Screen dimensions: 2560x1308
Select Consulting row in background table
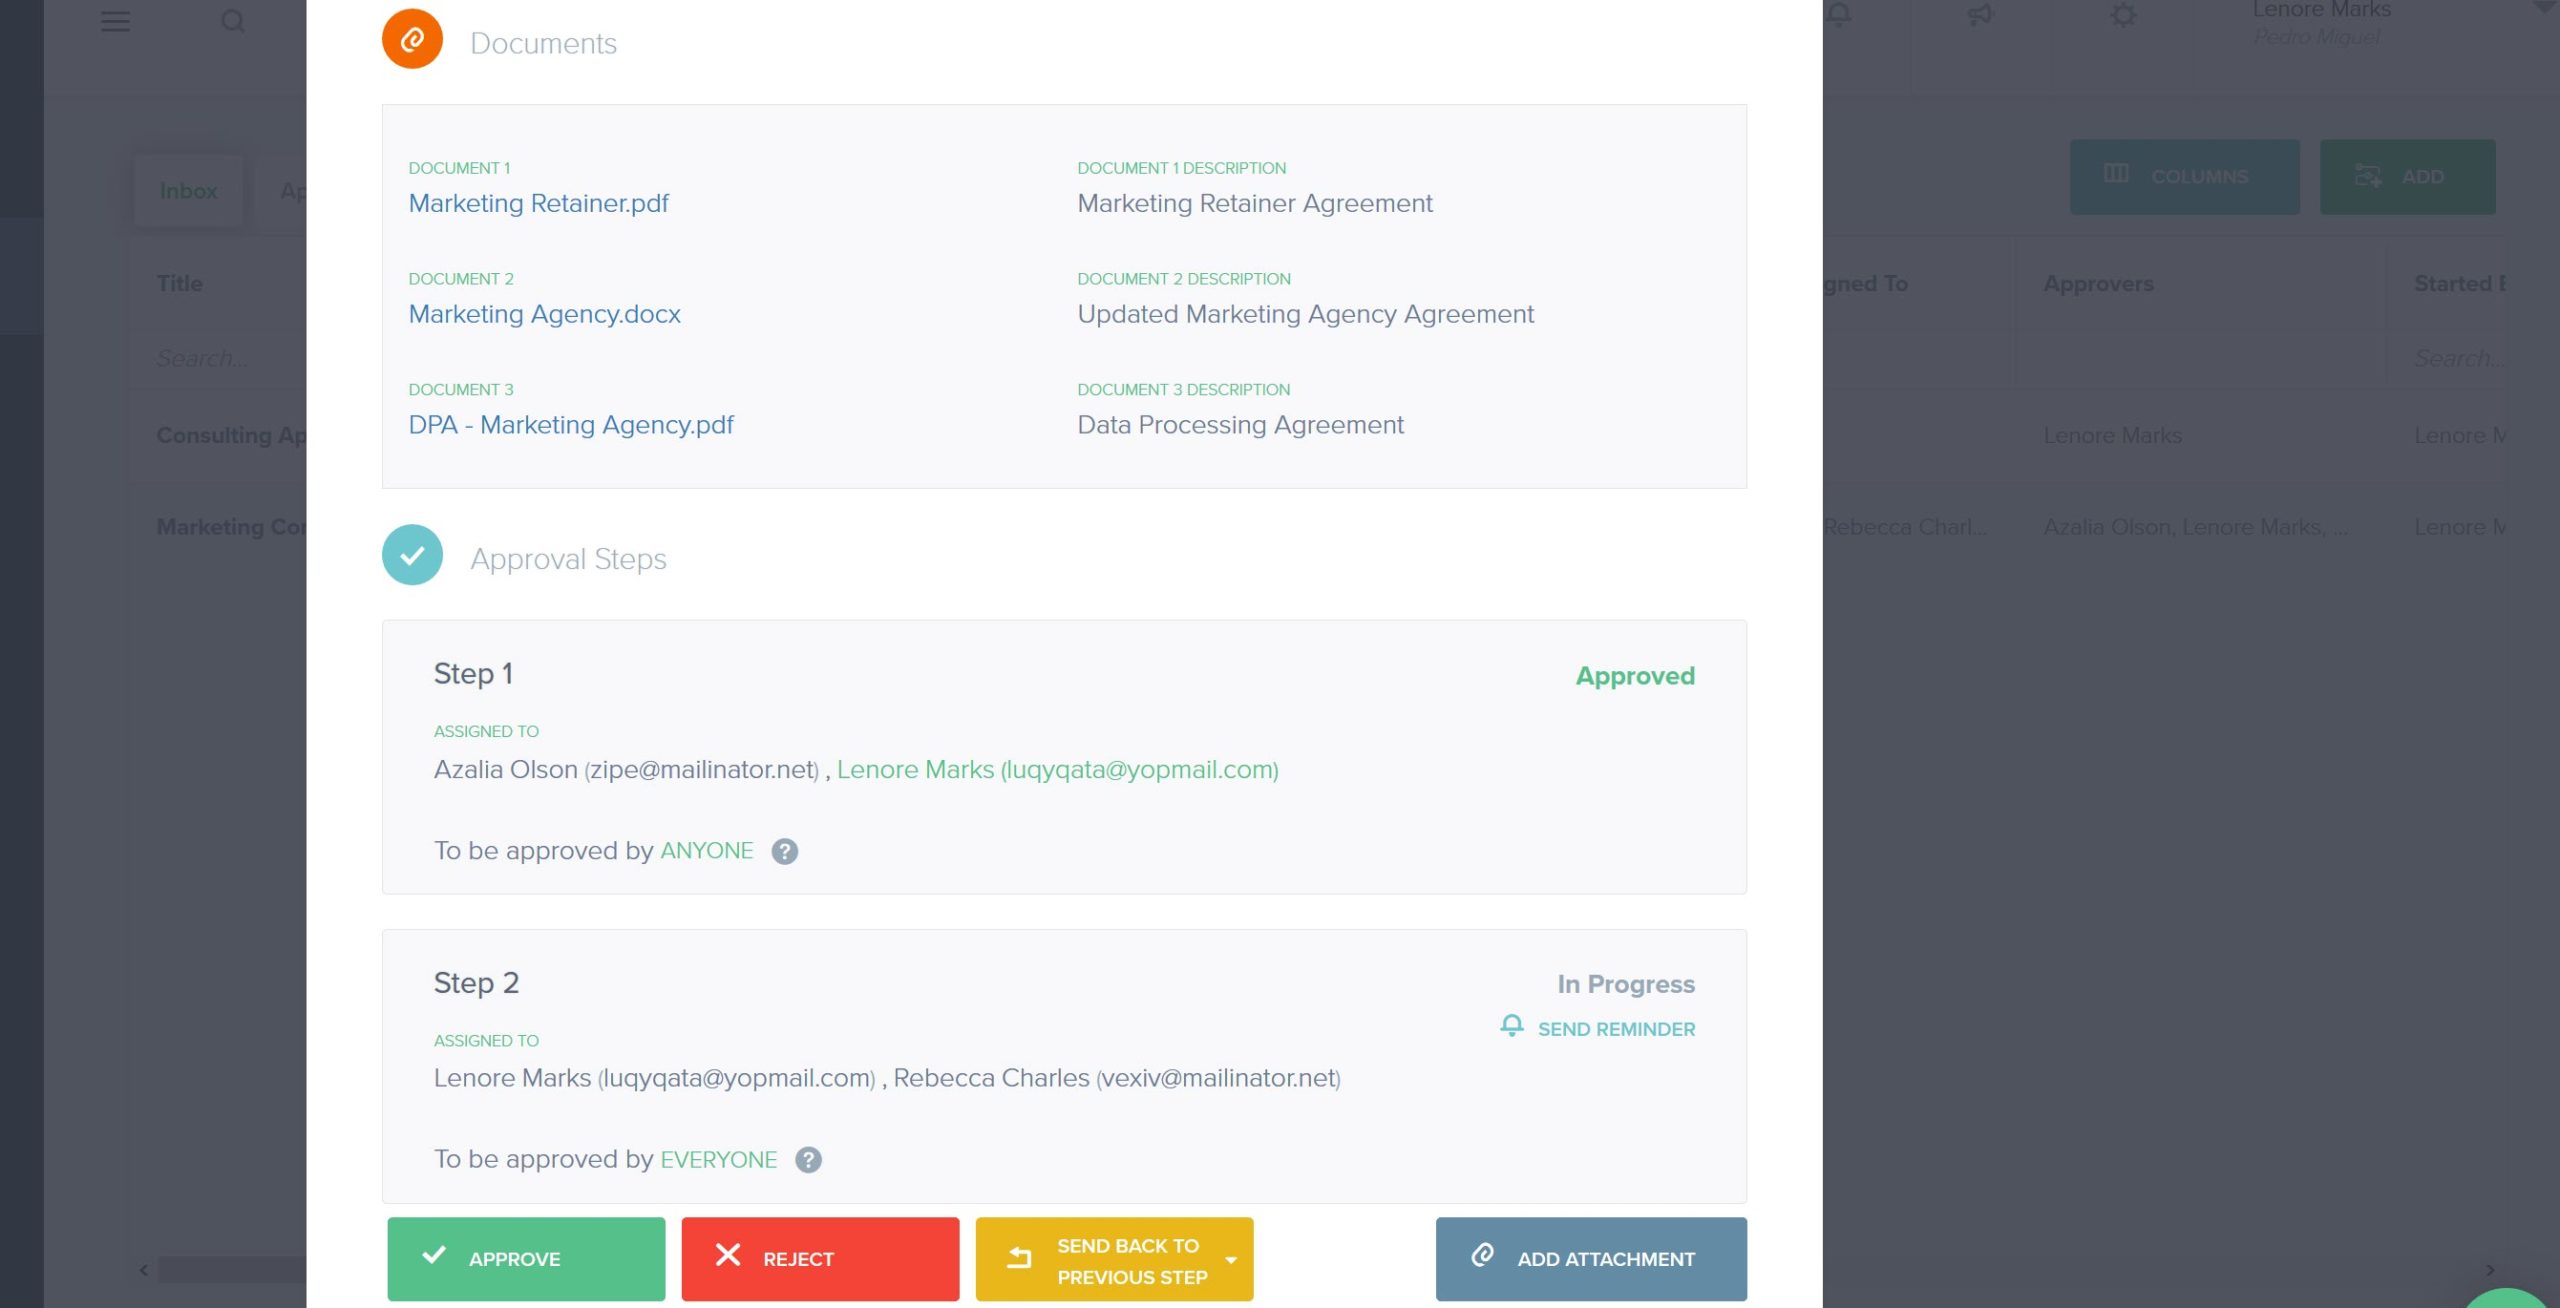[x=231, y=436]
